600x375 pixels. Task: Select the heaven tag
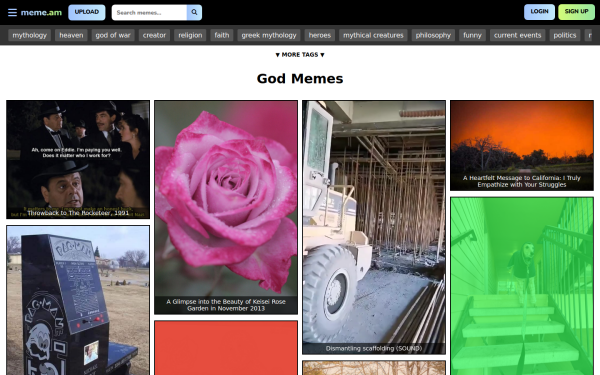click(x=71, y=35)
